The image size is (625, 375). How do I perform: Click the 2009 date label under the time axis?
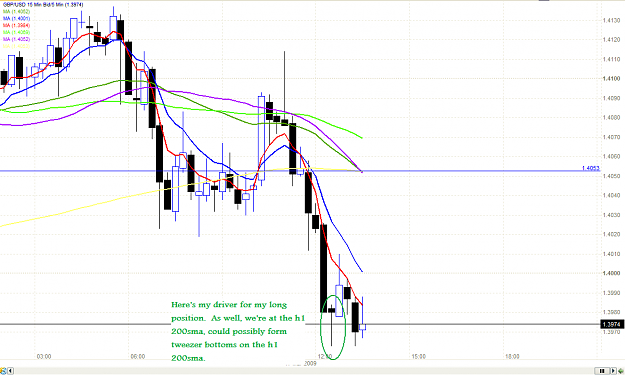(310, 363)
